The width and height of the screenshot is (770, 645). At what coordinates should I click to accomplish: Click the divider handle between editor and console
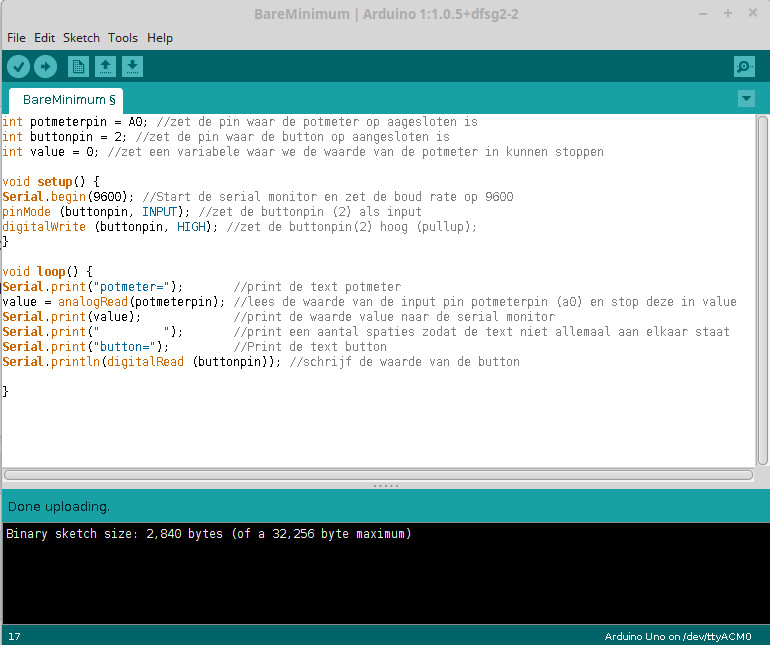[385, 486]
